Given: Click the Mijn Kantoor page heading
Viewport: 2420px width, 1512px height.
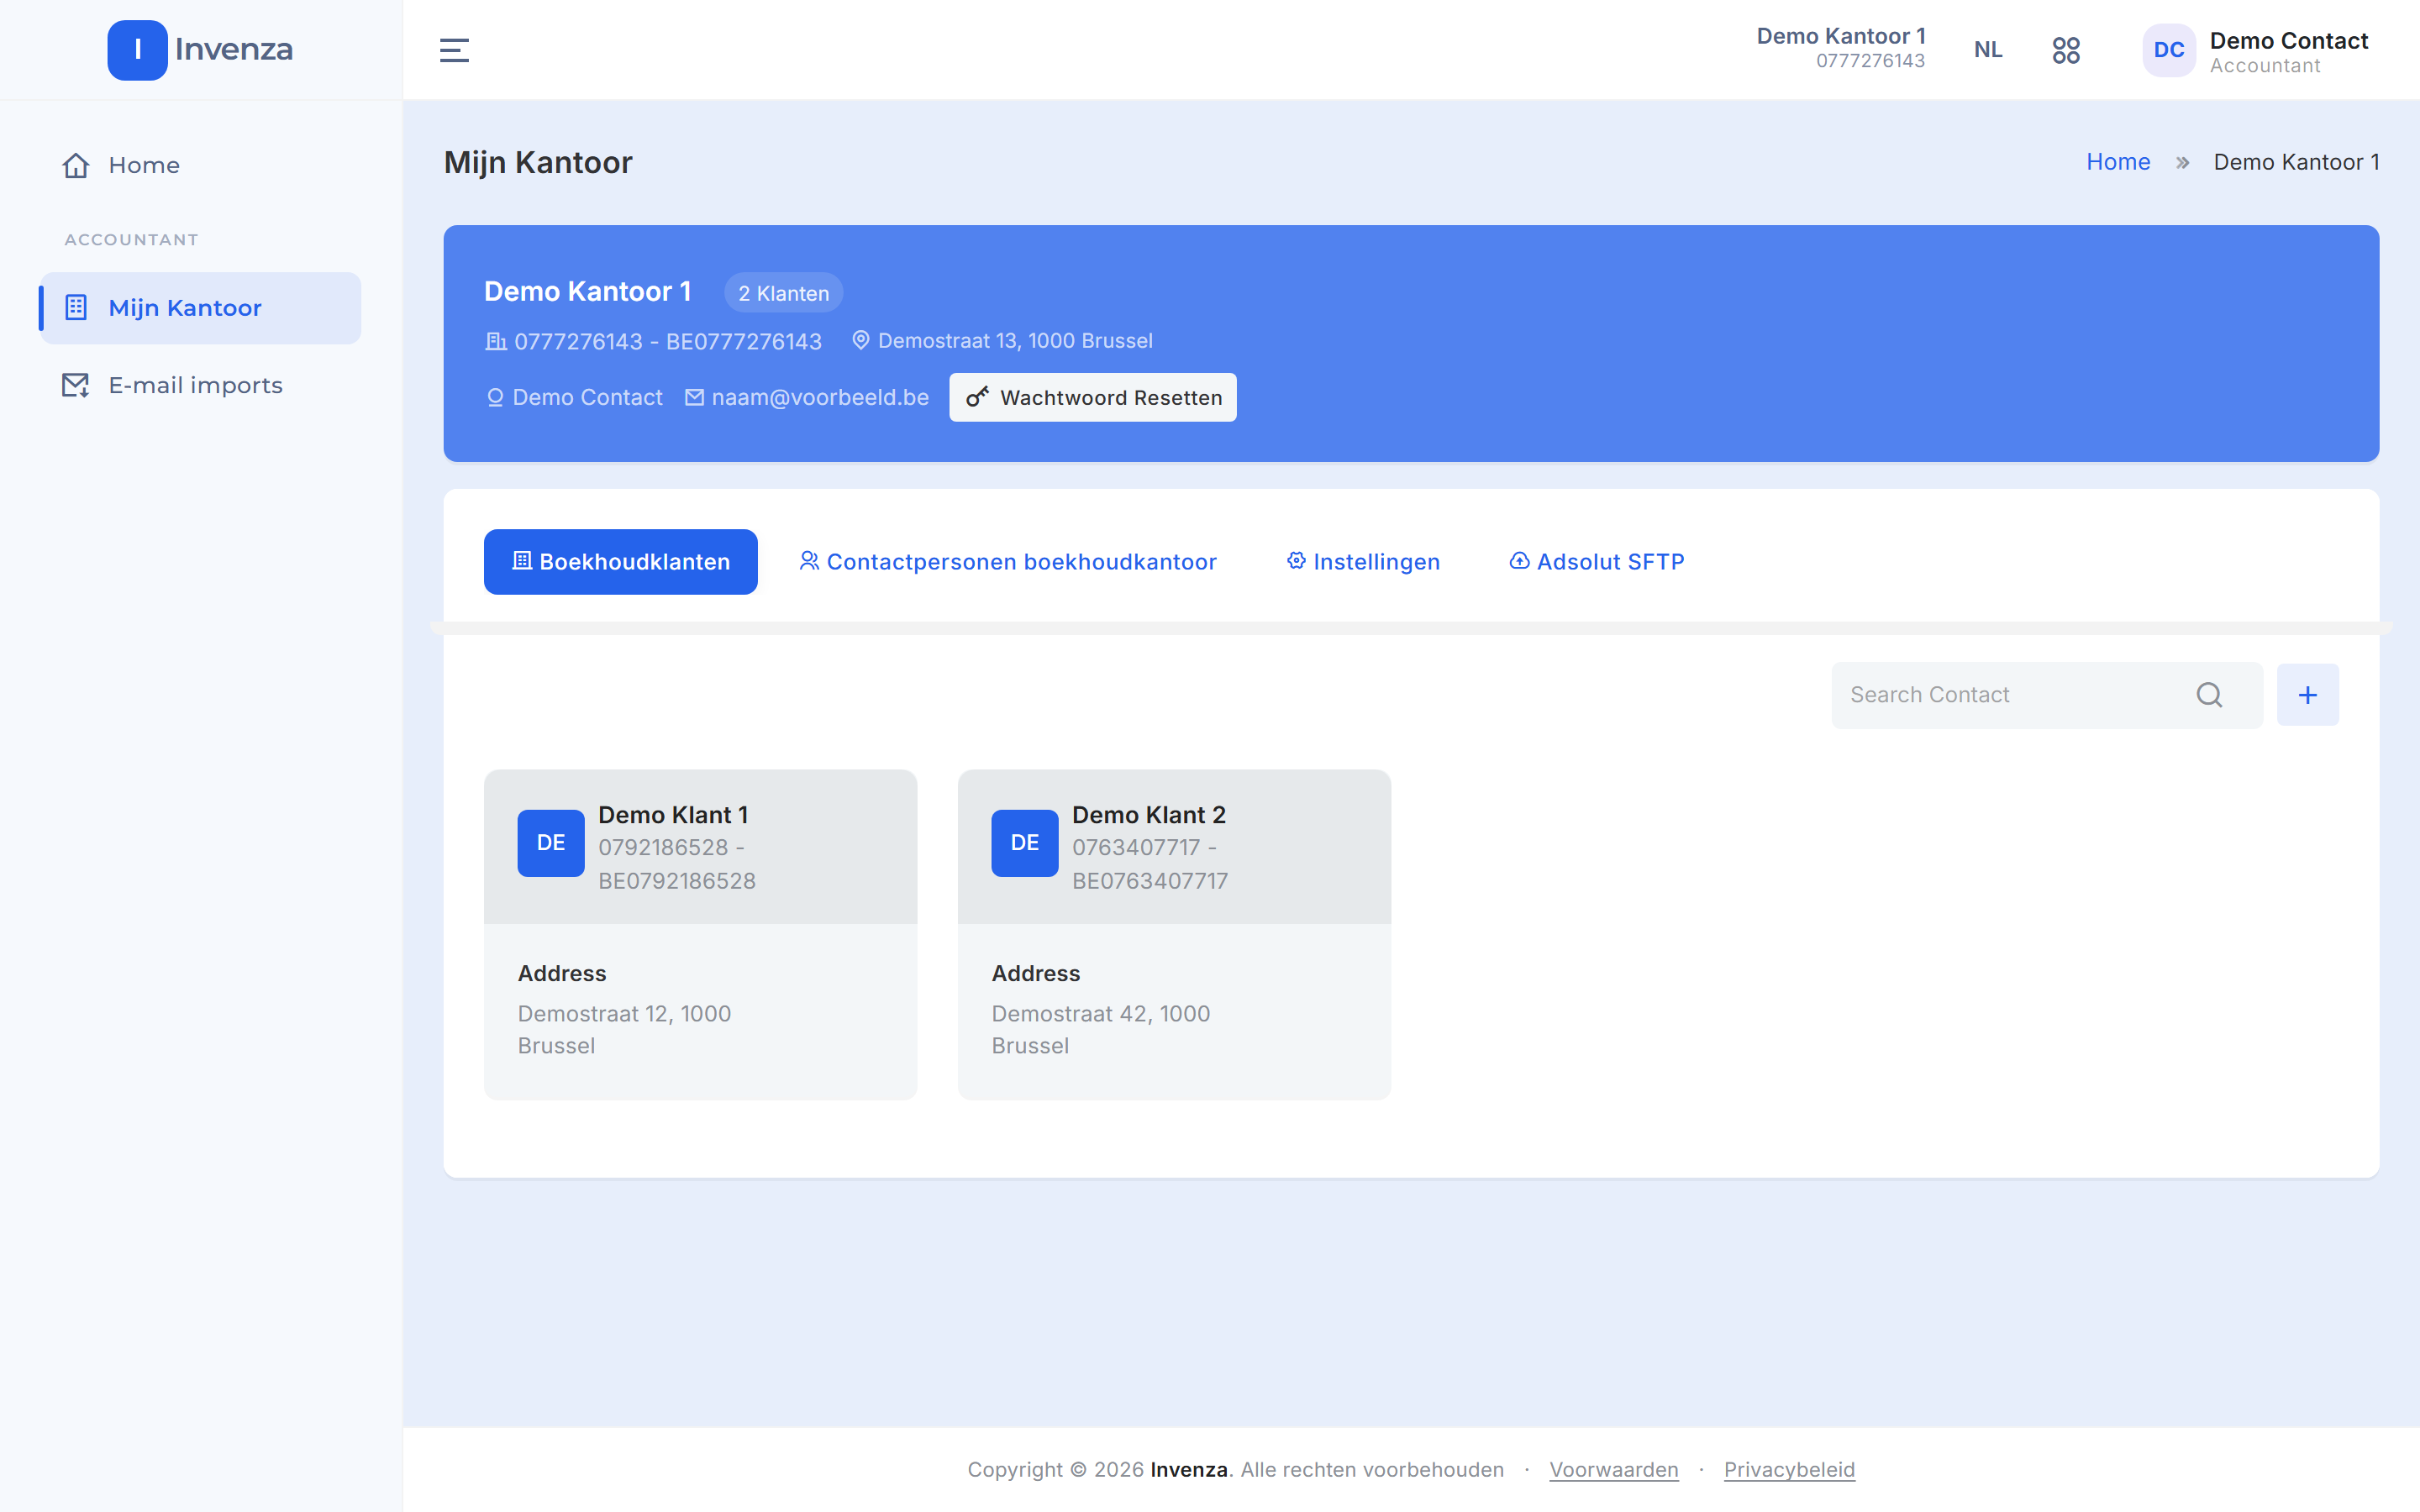Looking at the screenshot, I should pyautogui.click(x=538, y=162).
